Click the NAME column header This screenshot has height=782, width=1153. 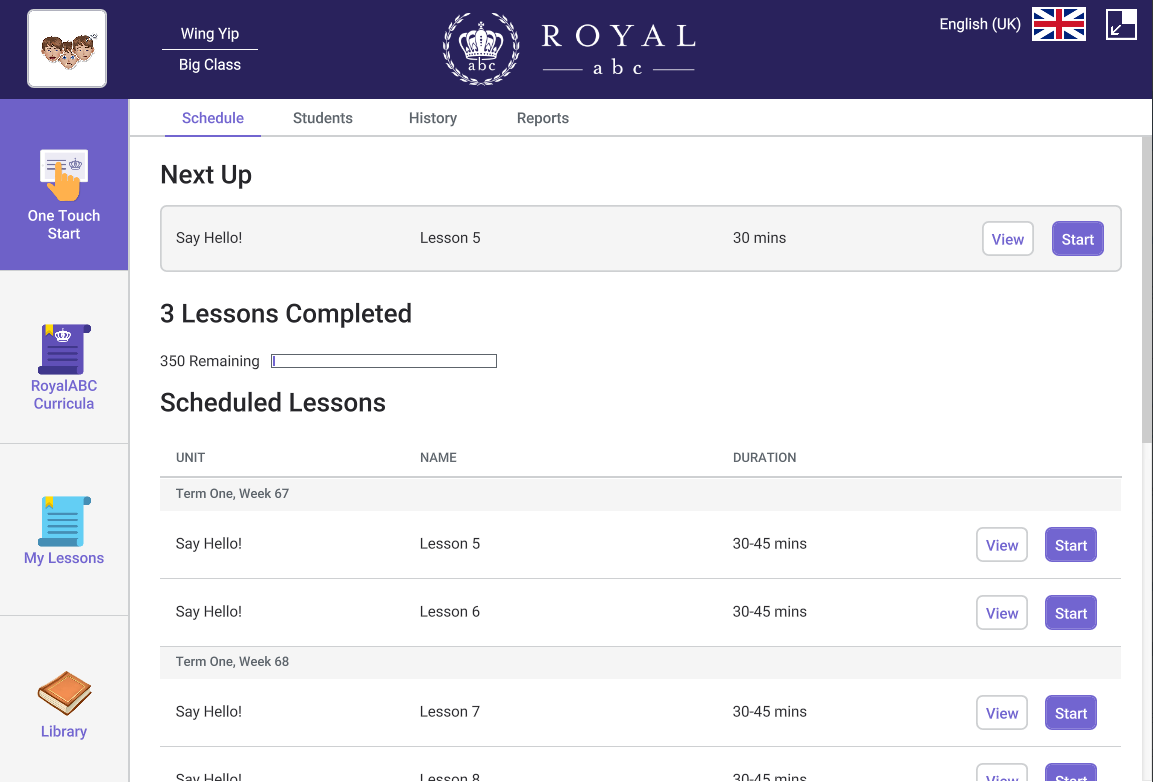coord(438,458)
